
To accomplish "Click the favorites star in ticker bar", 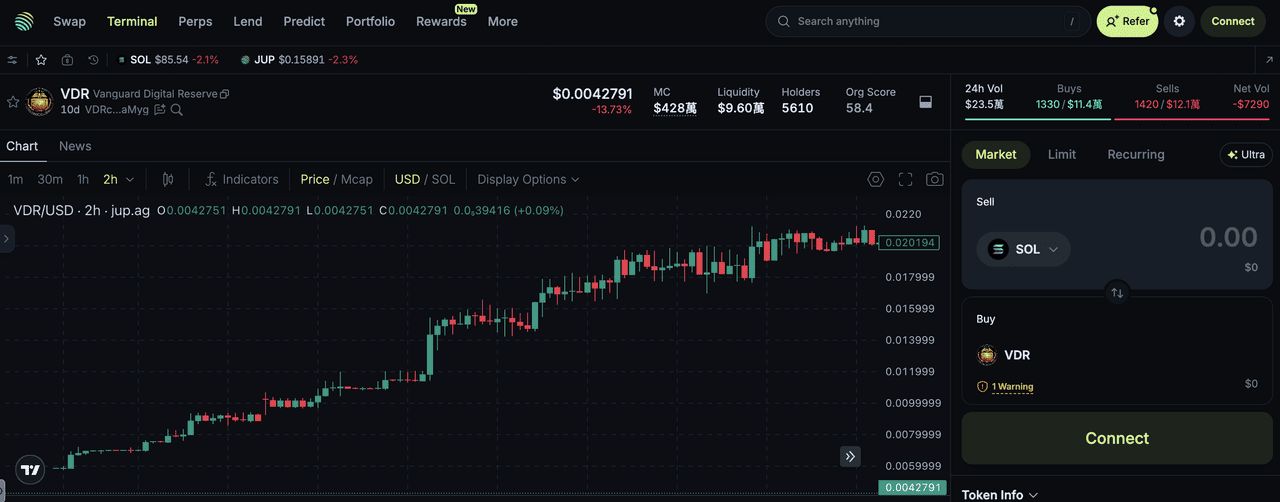I will 41,60.
